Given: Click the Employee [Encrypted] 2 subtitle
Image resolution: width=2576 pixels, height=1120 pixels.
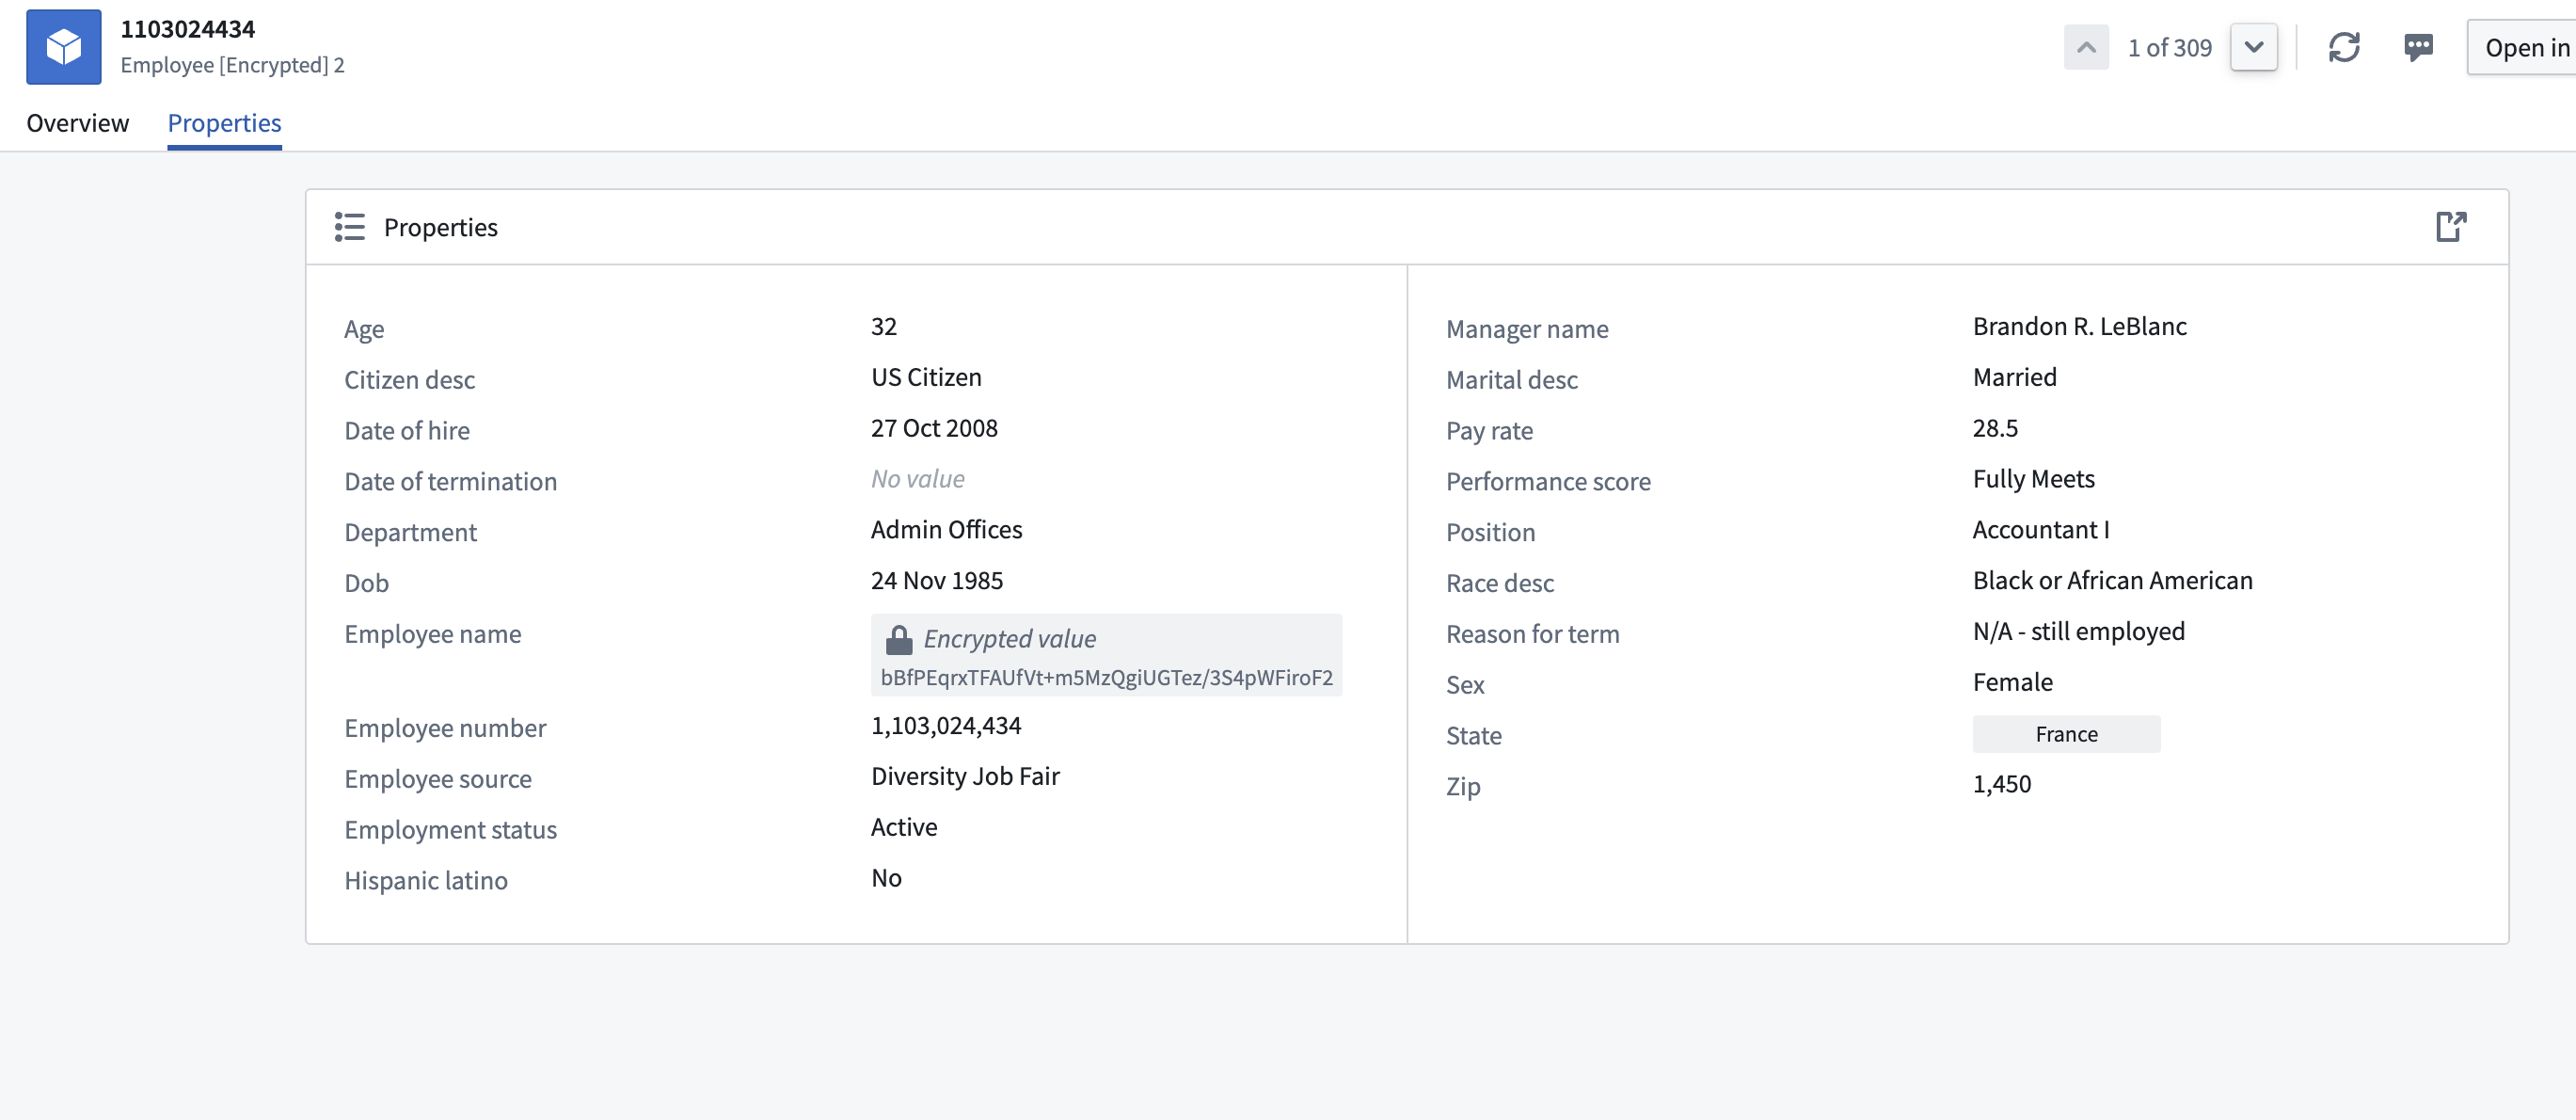Looking at the screenshot, I should 232,65.
